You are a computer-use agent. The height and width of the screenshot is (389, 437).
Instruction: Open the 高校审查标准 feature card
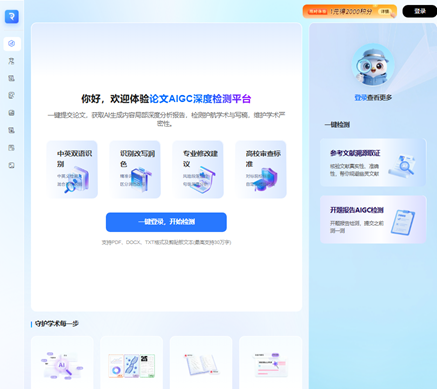click(x=261, y=169)
